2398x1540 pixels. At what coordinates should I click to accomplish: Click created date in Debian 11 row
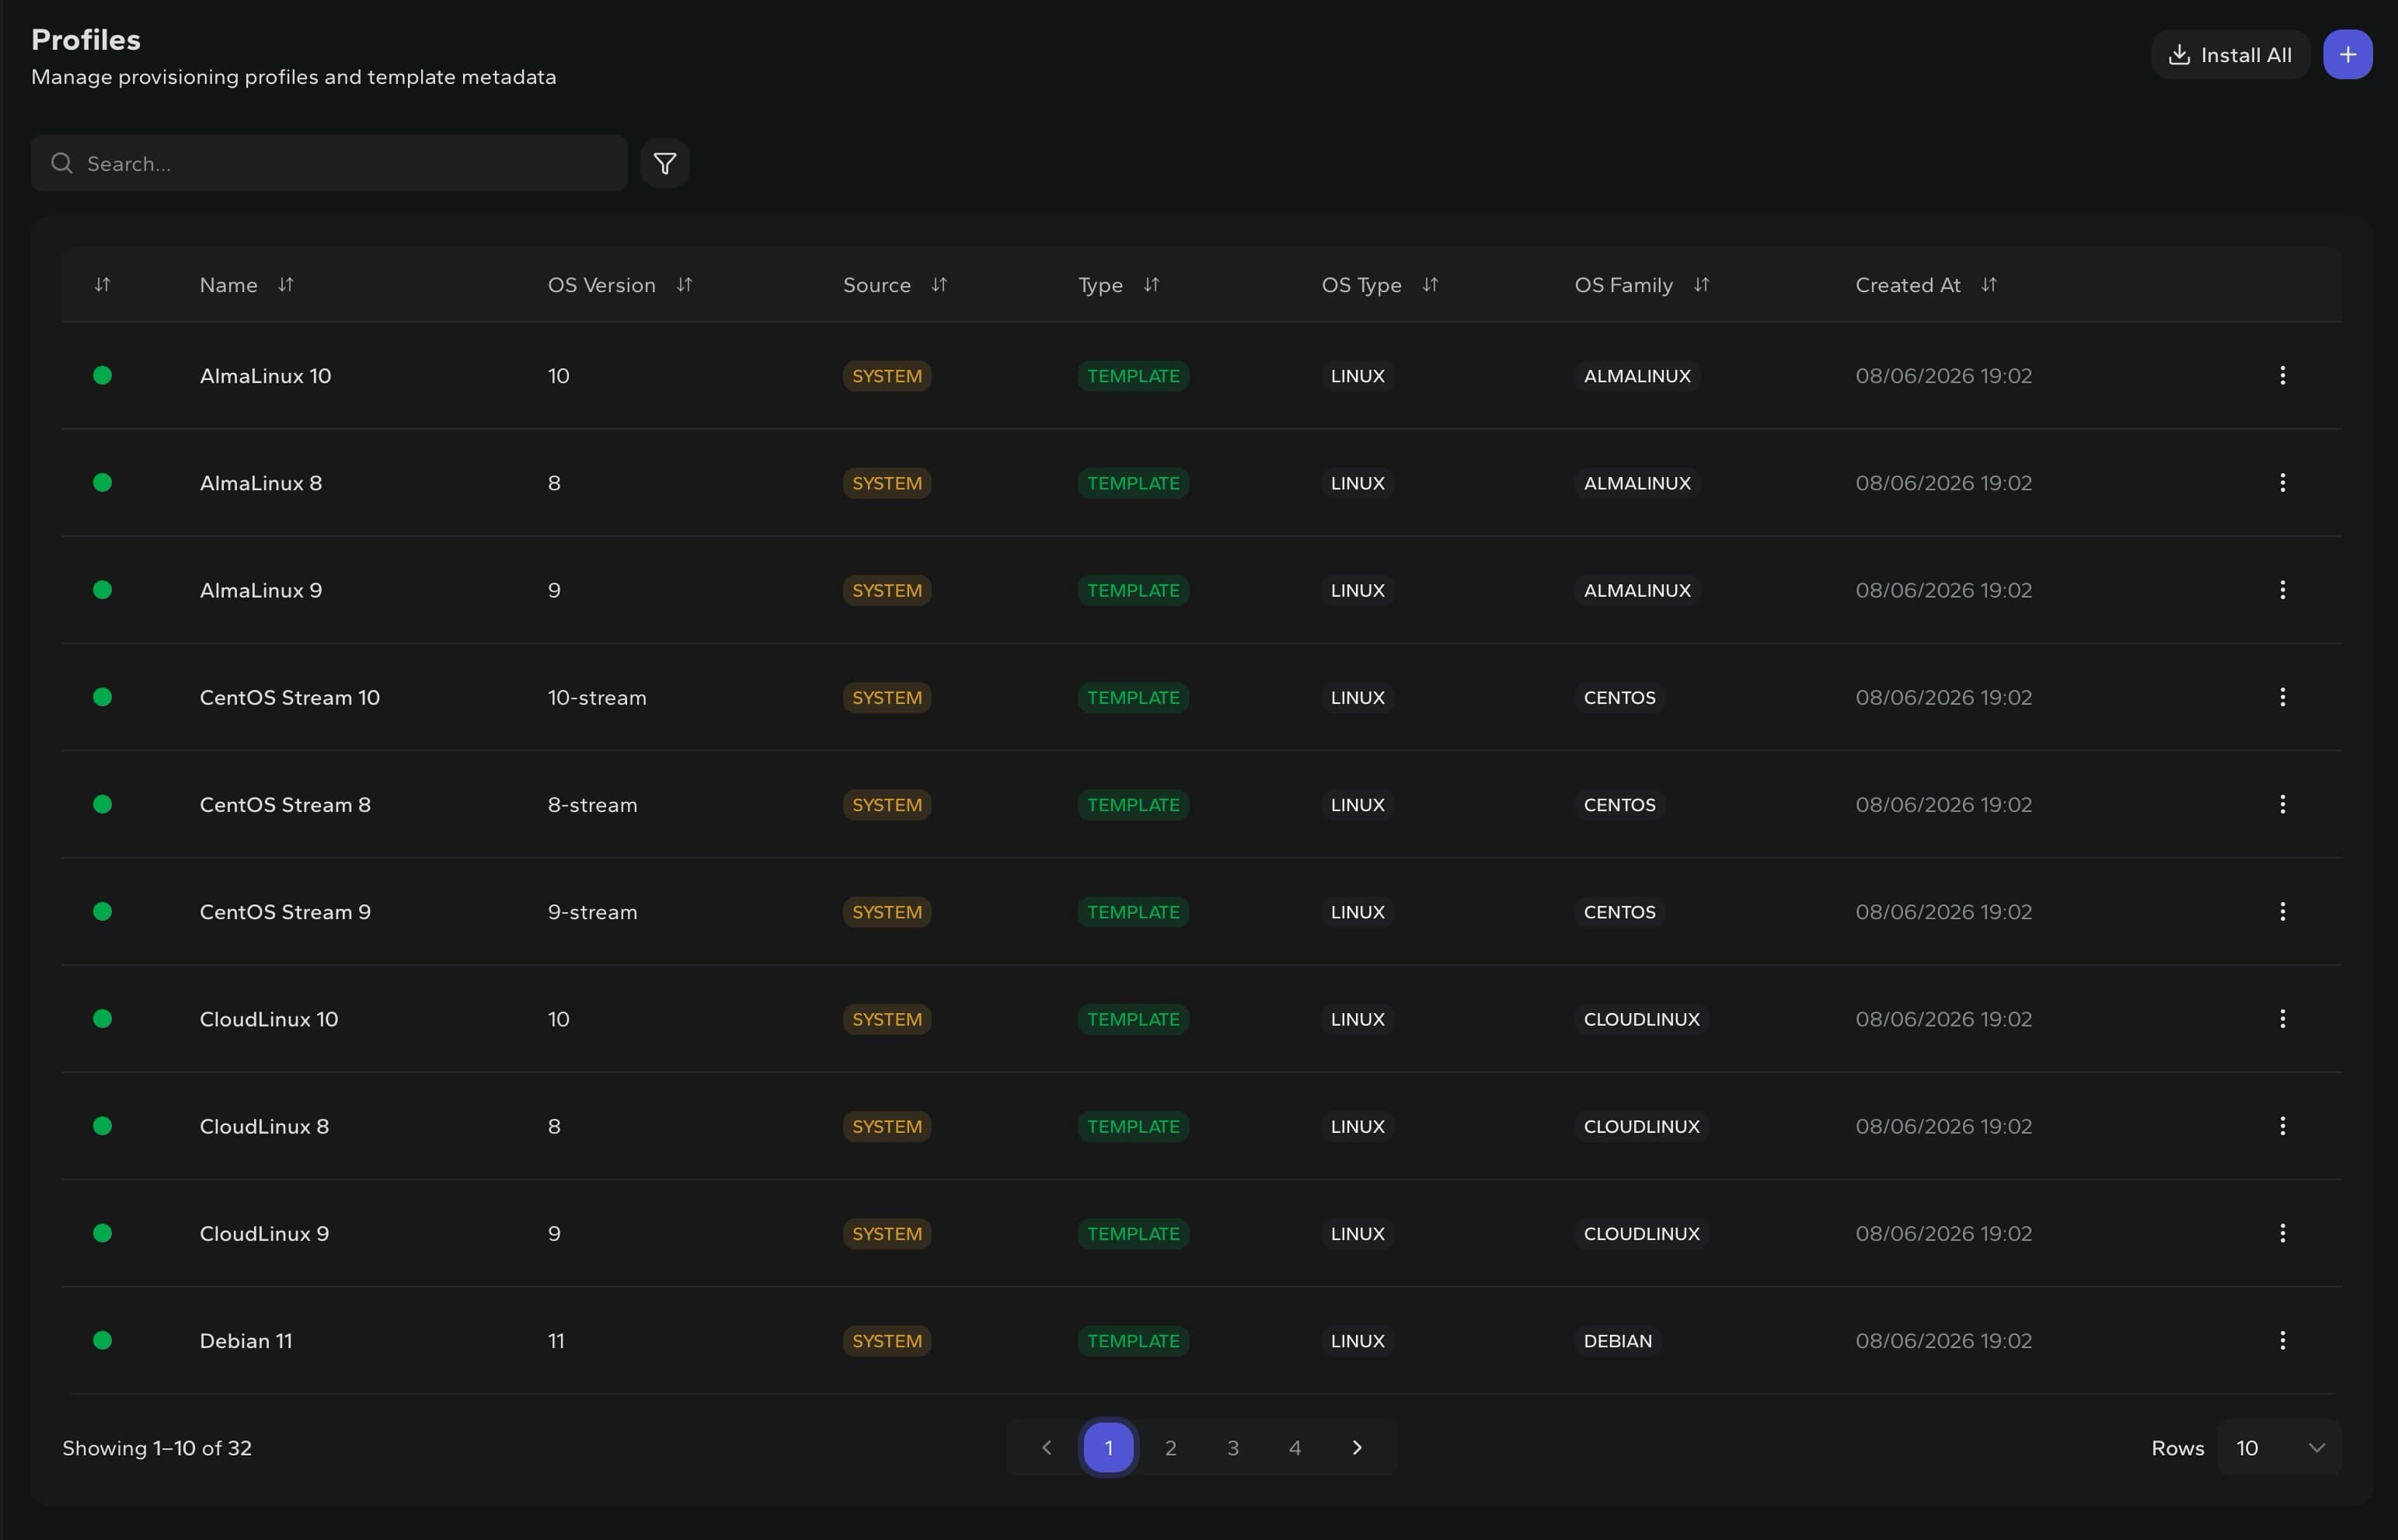click(1943, 1341)
